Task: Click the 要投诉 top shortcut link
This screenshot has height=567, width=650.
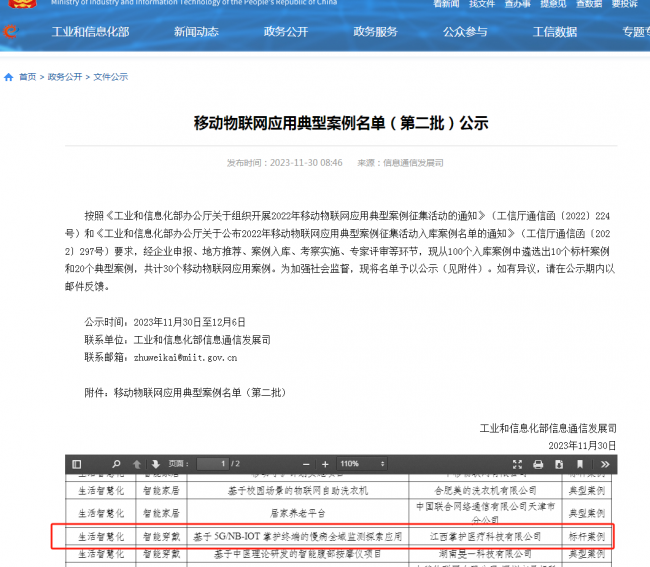Action: tap(625, 4)
